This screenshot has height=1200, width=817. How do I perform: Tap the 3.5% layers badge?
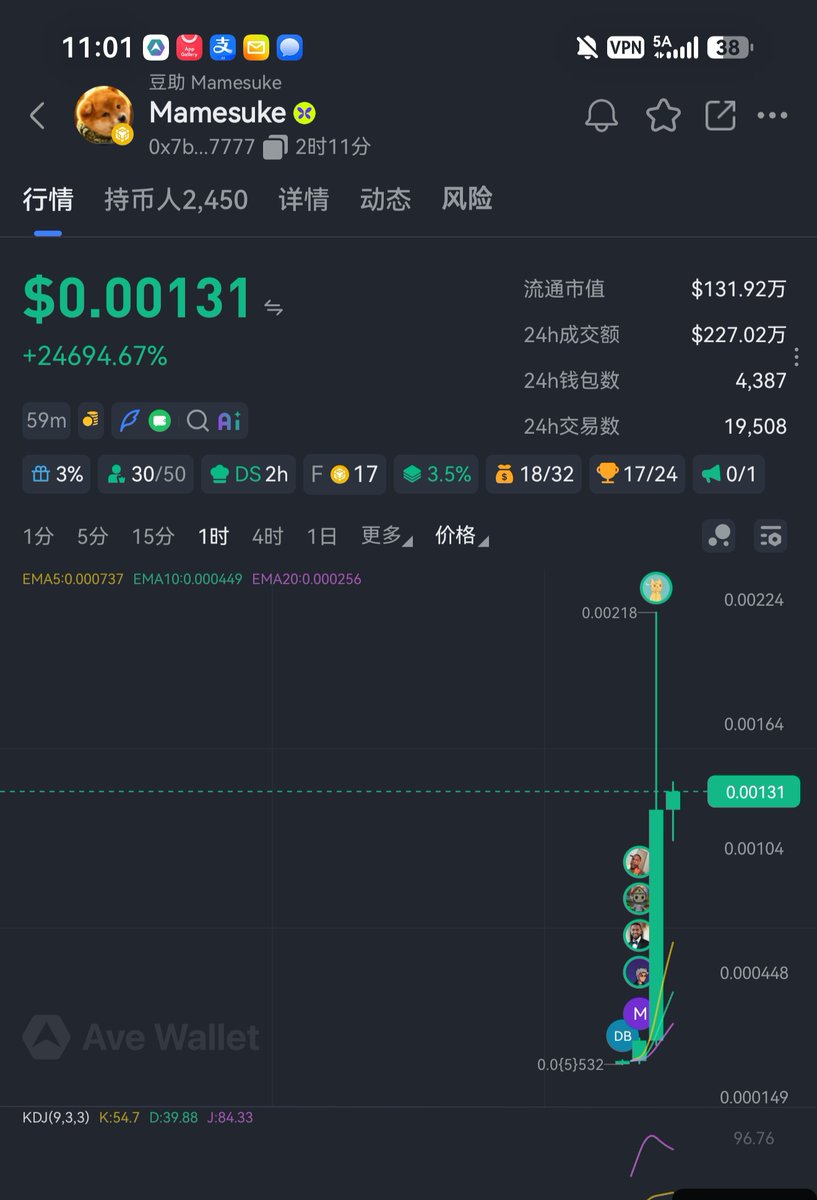pyautogui.click(x=436, y=474)
